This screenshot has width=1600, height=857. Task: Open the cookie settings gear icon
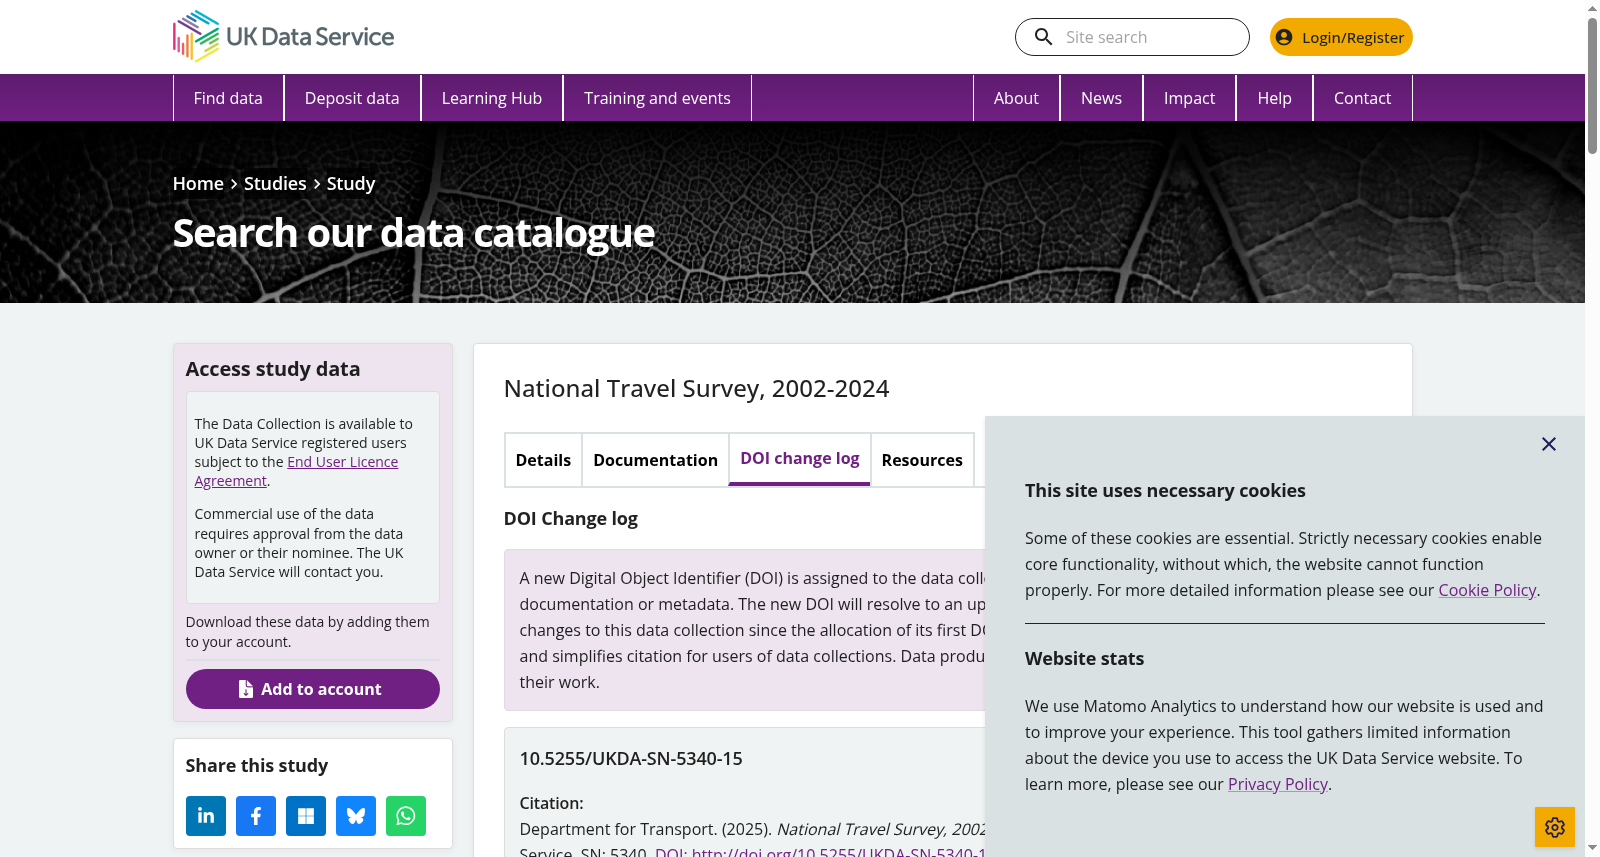pyautogui.click(x=1555, y=827)
